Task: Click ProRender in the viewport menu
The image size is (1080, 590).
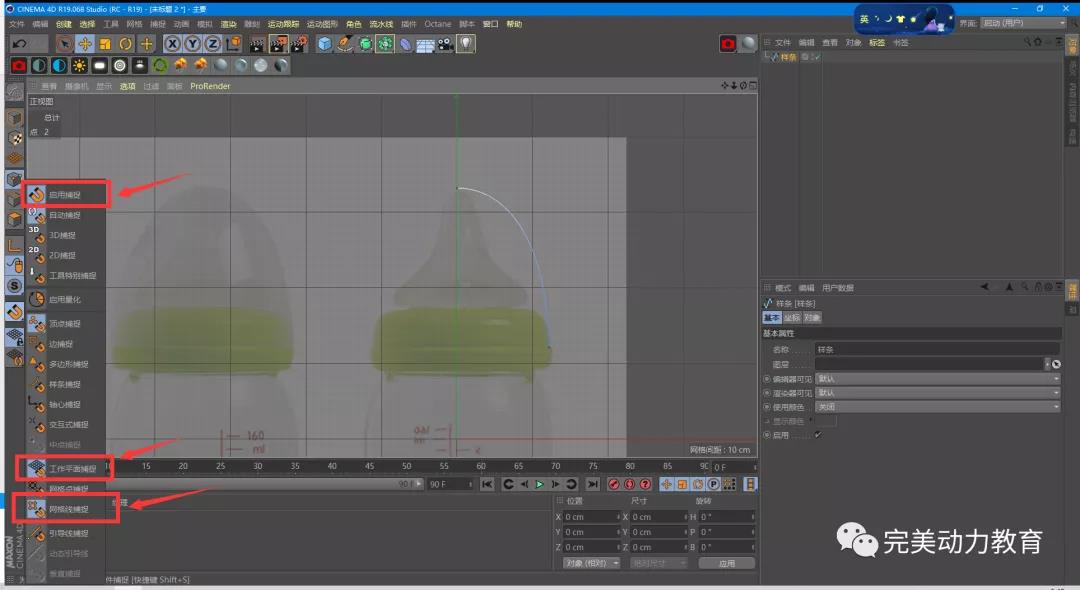Action: coord(210,86)
